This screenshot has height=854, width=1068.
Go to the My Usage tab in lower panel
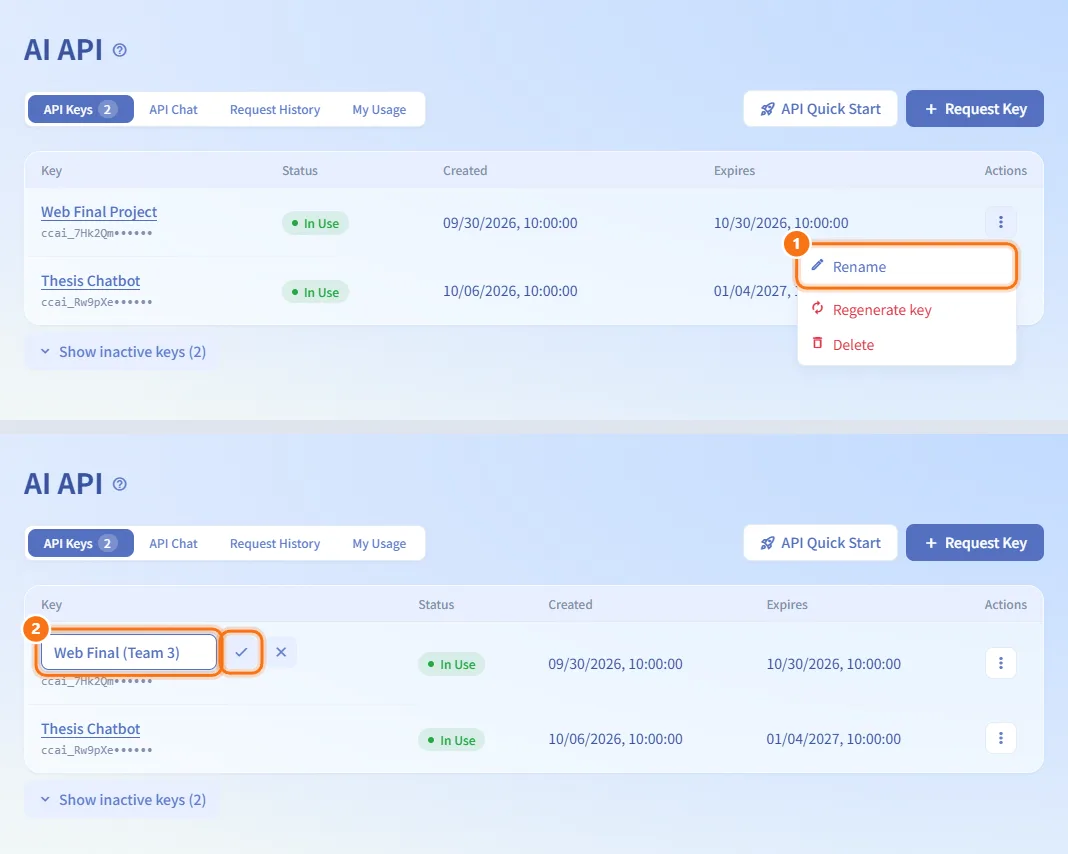click(x=379, y=543)
